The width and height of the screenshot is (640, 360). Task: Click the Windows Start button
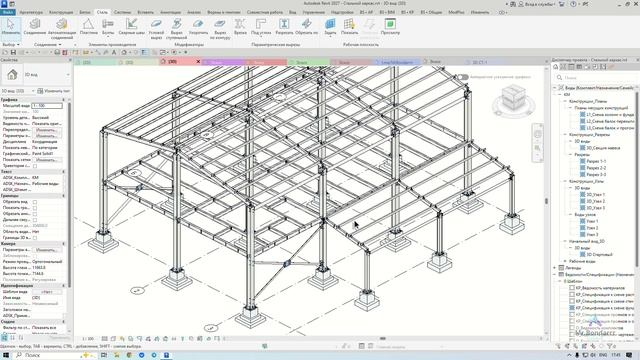tap(6, 355)
